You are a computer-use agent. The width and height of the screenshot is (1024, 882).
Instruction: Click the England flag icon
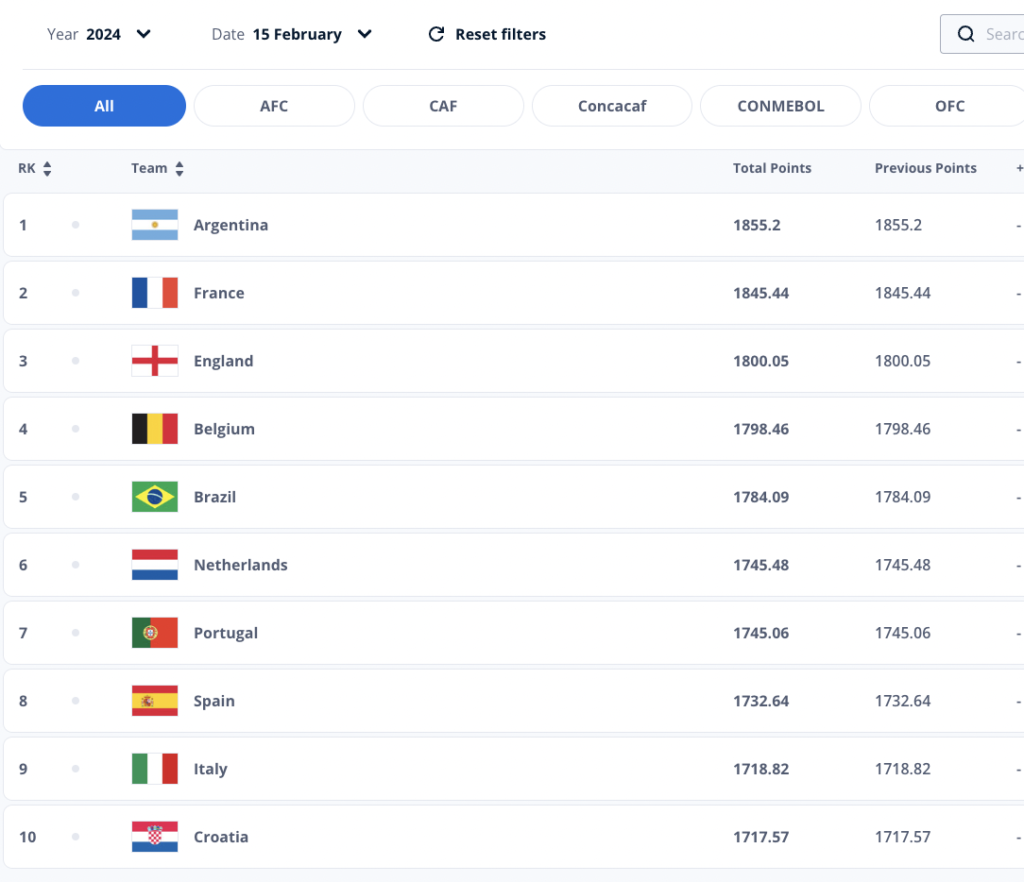[x=155, y=360]
